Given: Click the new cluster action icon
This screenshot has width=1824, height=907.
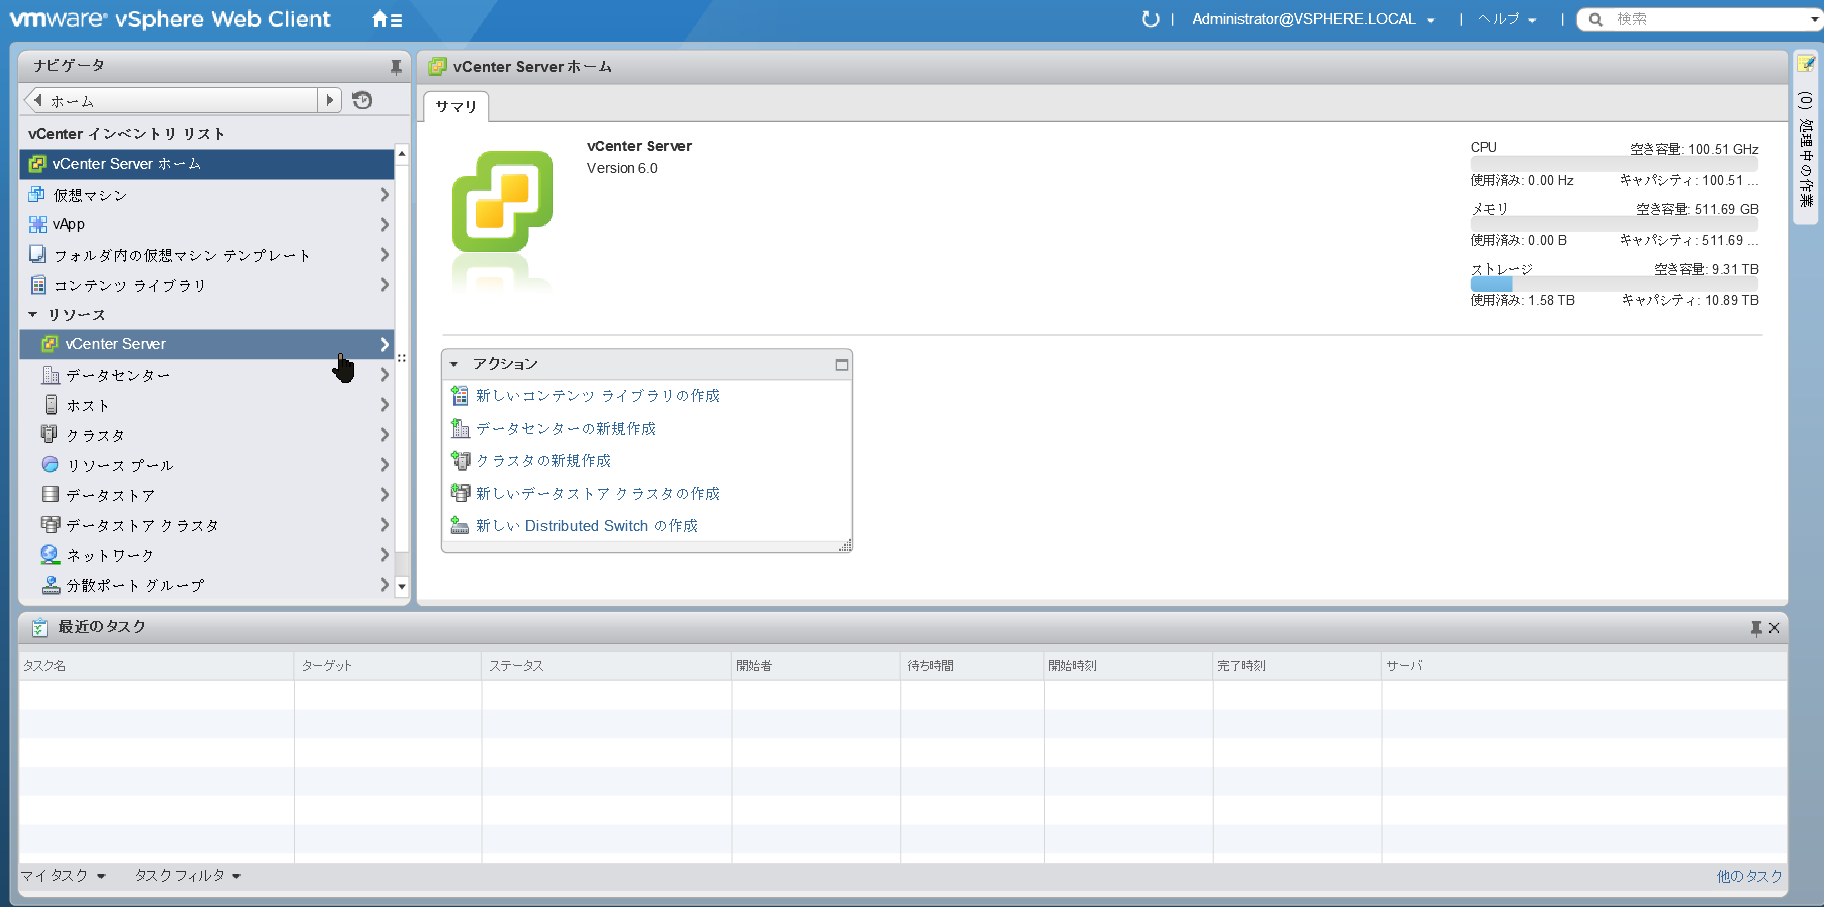Looking at the screenshot, I should (460, 460).
